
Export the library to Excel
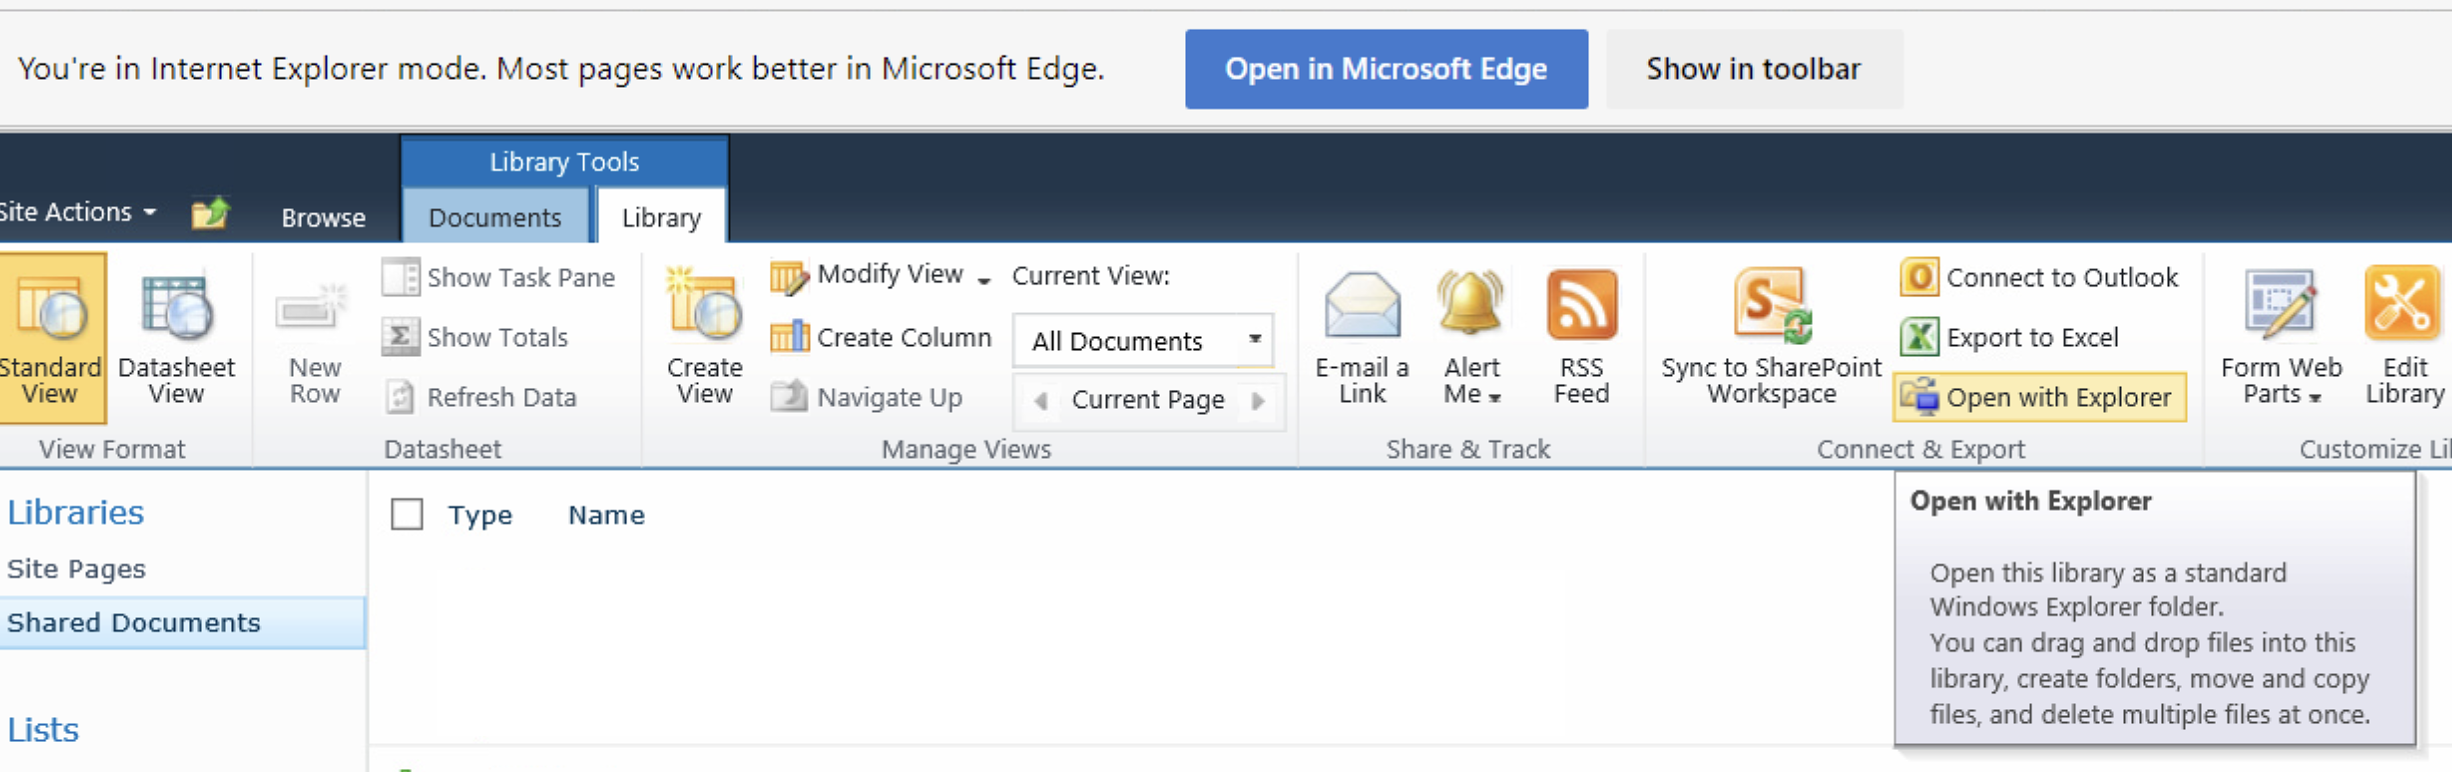coord(2008,337)
